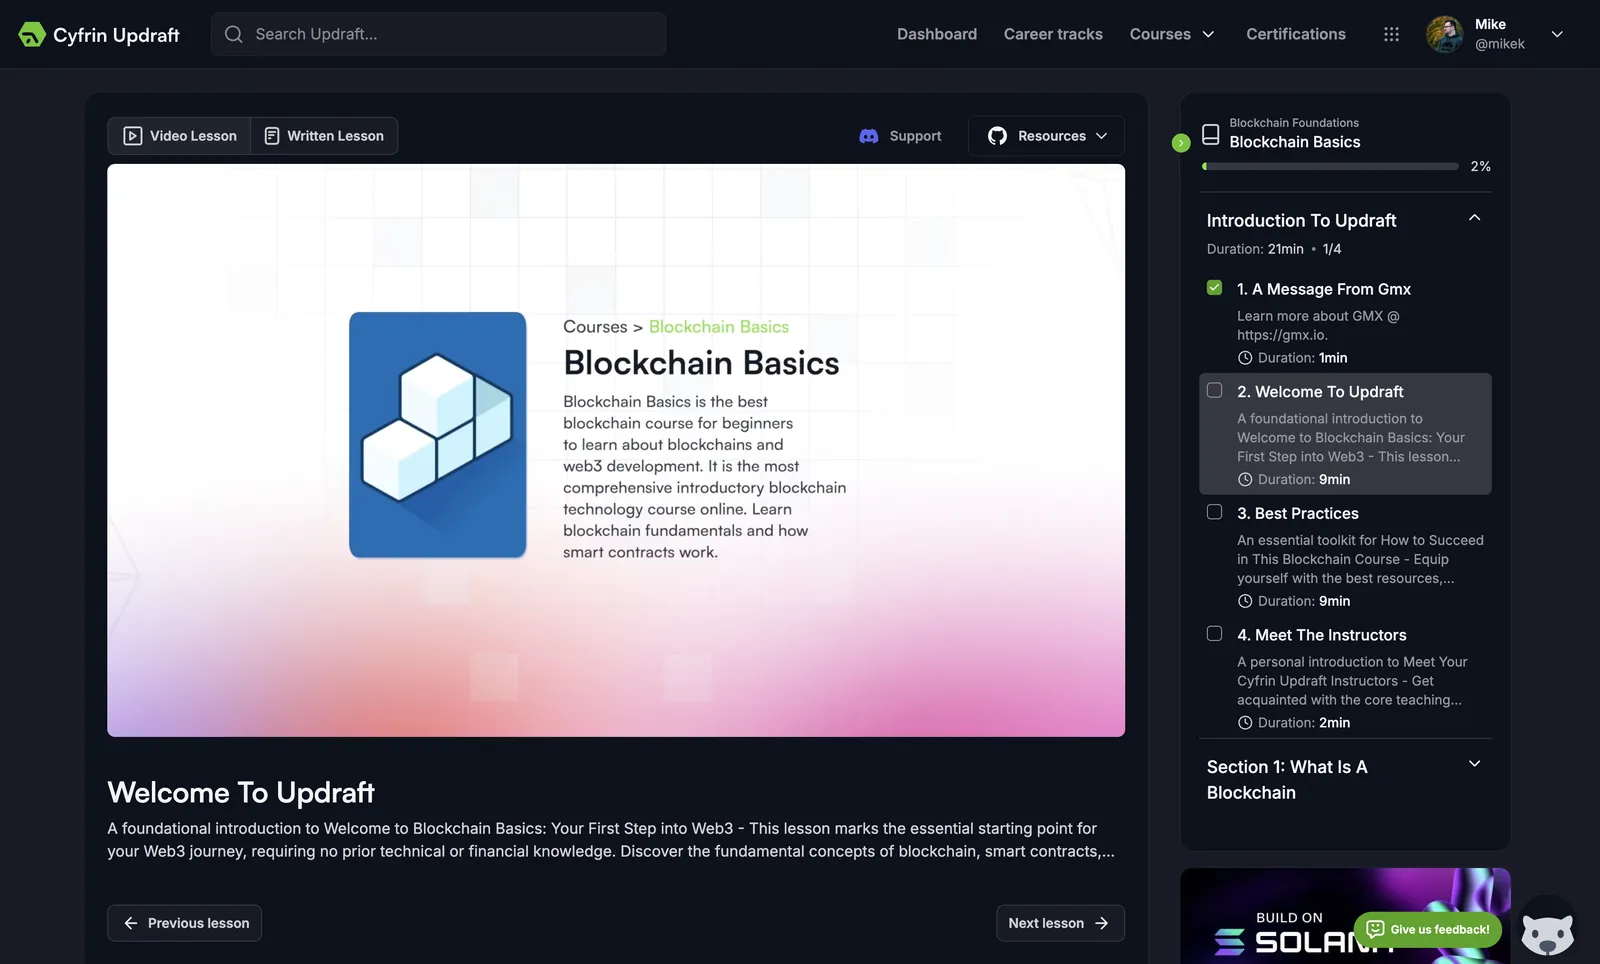Click the Discord Support icon
The width and height of the screenshot is (1600, 964).
[x=869, y=136]
